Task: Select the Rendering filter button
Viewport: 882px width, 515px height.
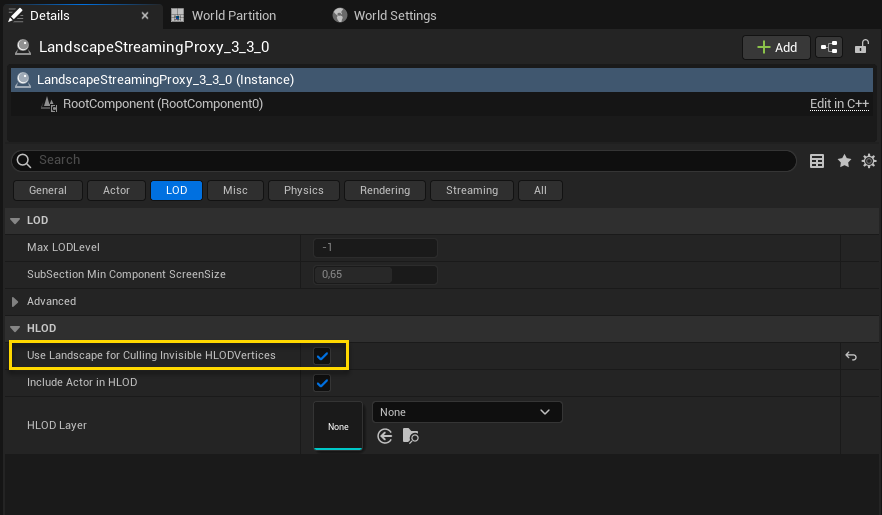Action: click(x=385, y=191)
